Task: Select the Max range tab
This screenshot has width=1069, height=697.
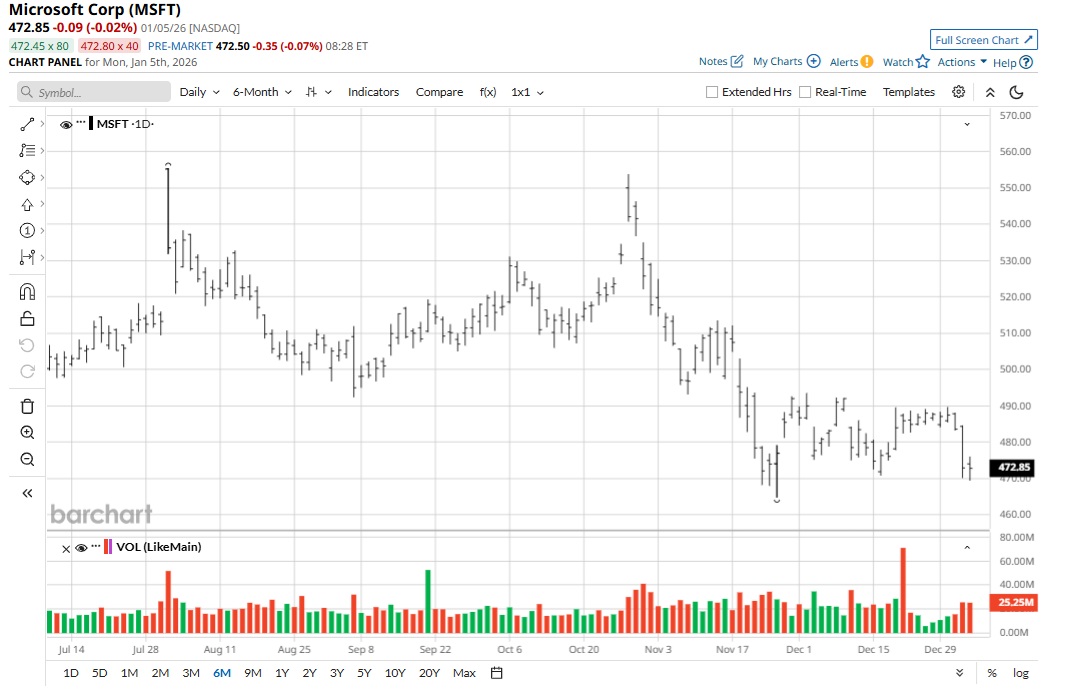Action: pyautogui.click(x=464, y=673)
